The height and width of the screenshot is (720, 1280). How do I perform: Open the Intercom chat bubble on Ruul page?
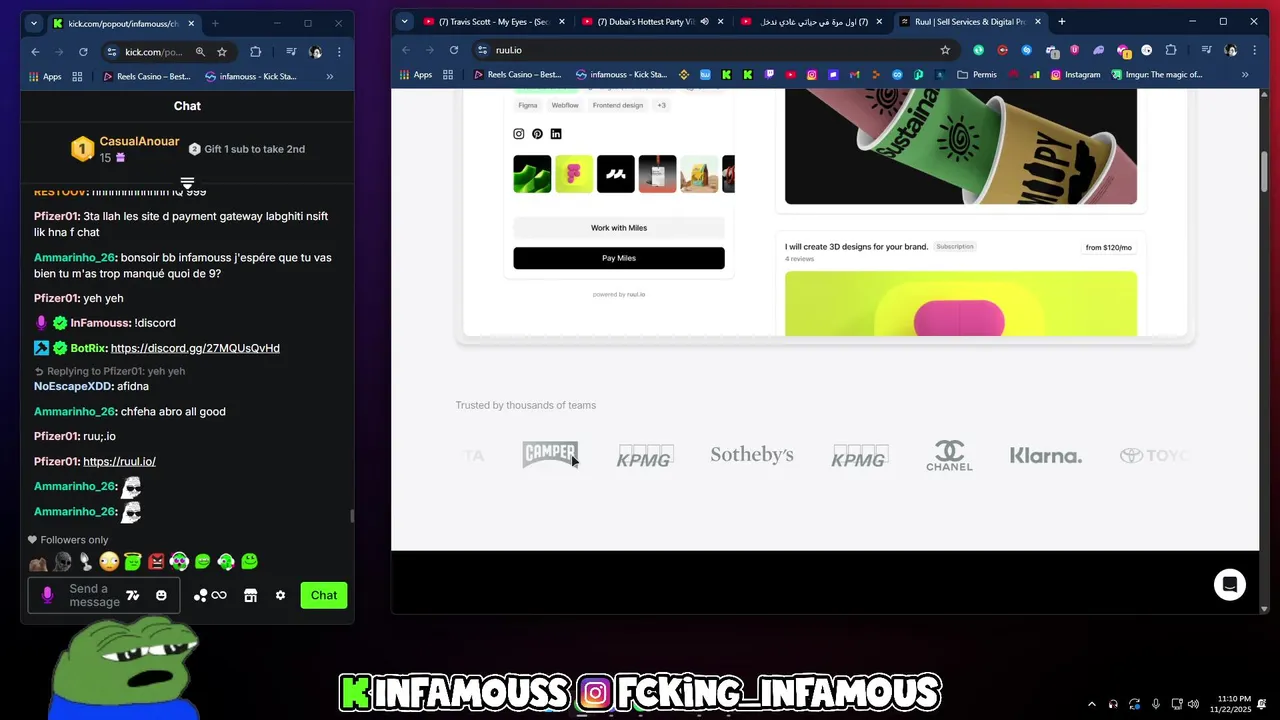[x=1230, y=585]
